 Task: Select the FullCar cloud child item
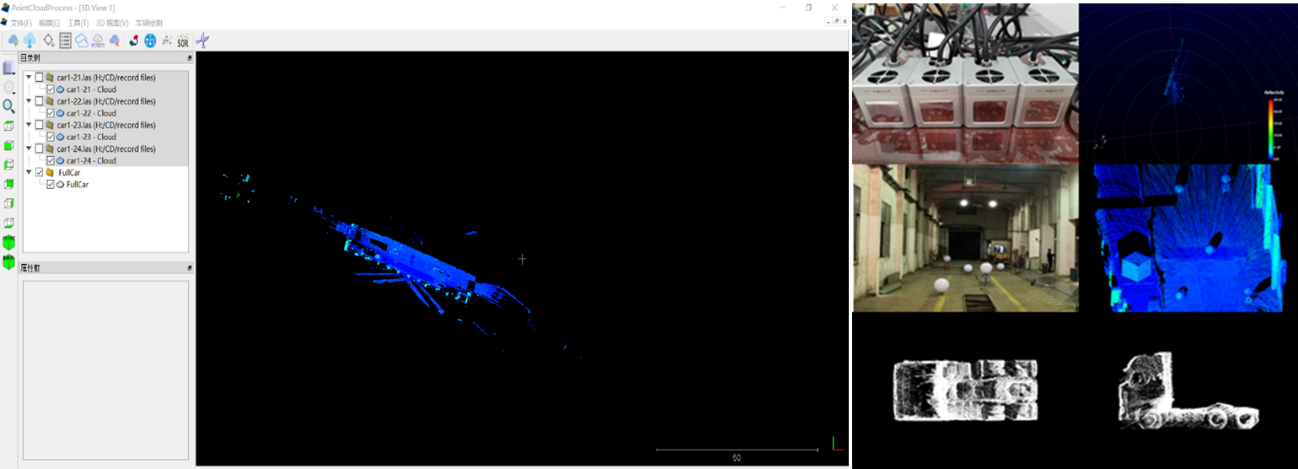click(77, 184)
